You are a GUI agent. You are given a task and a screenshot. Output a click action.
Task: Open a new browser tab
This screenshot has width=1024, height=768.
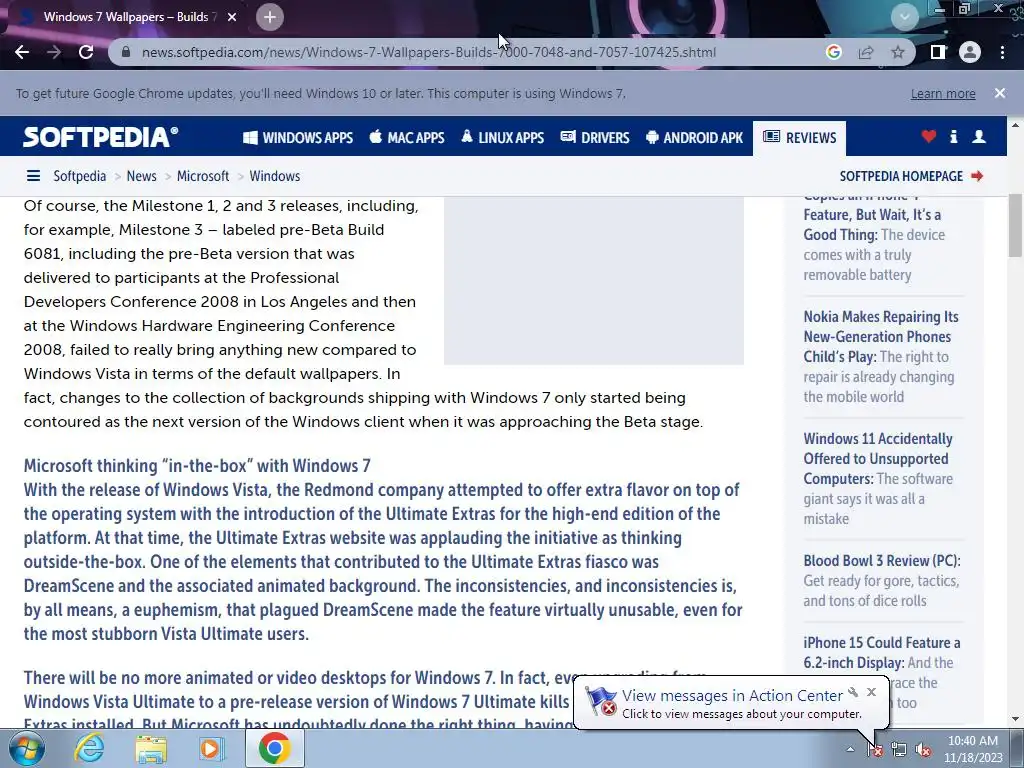270,17
